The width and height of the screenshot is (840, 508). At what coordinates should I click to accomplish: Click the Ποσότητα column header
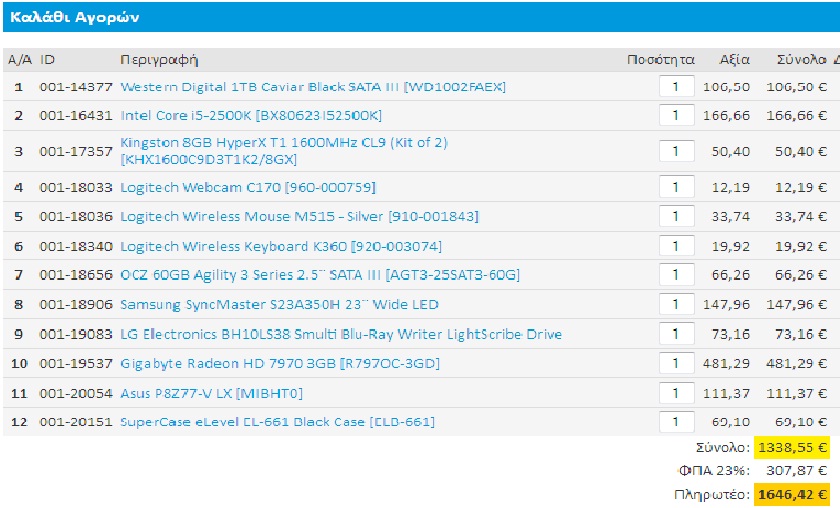(661, 59)
